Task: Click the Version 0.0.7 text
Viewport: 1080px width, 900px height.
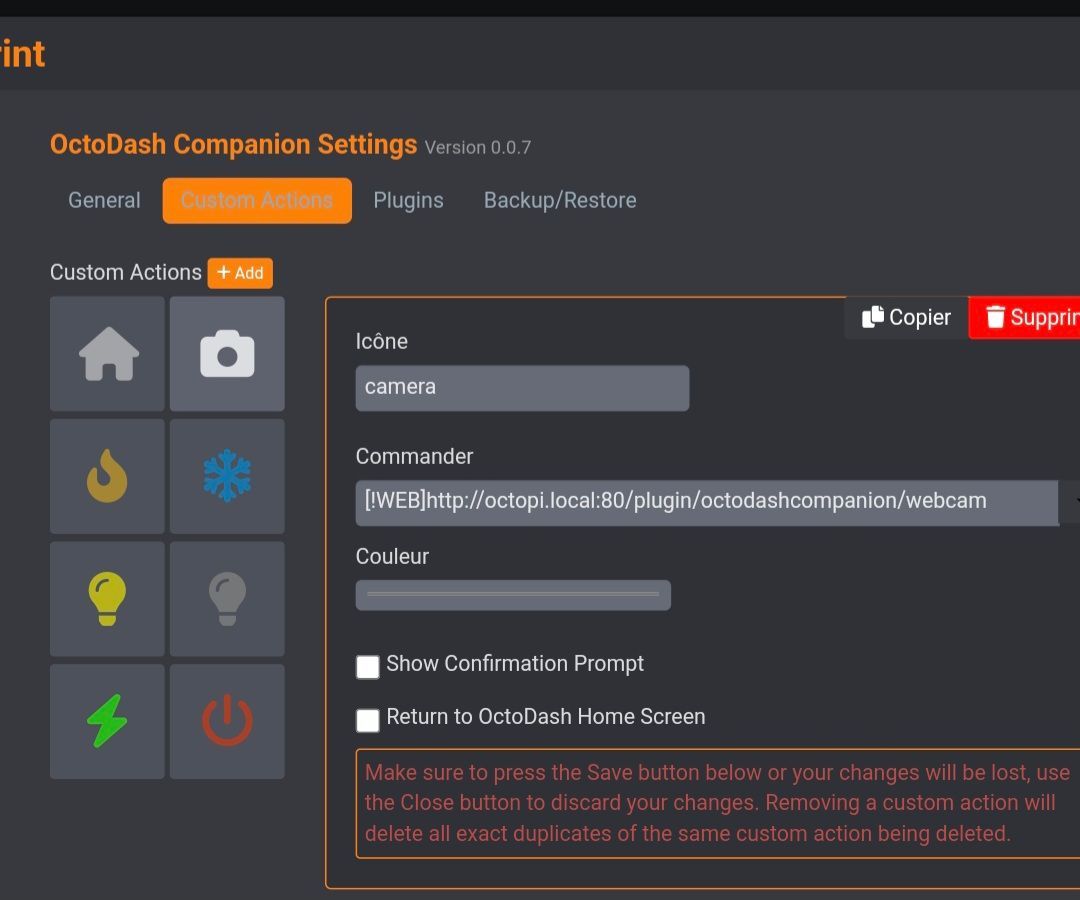Action: click(x=478, y=147)
